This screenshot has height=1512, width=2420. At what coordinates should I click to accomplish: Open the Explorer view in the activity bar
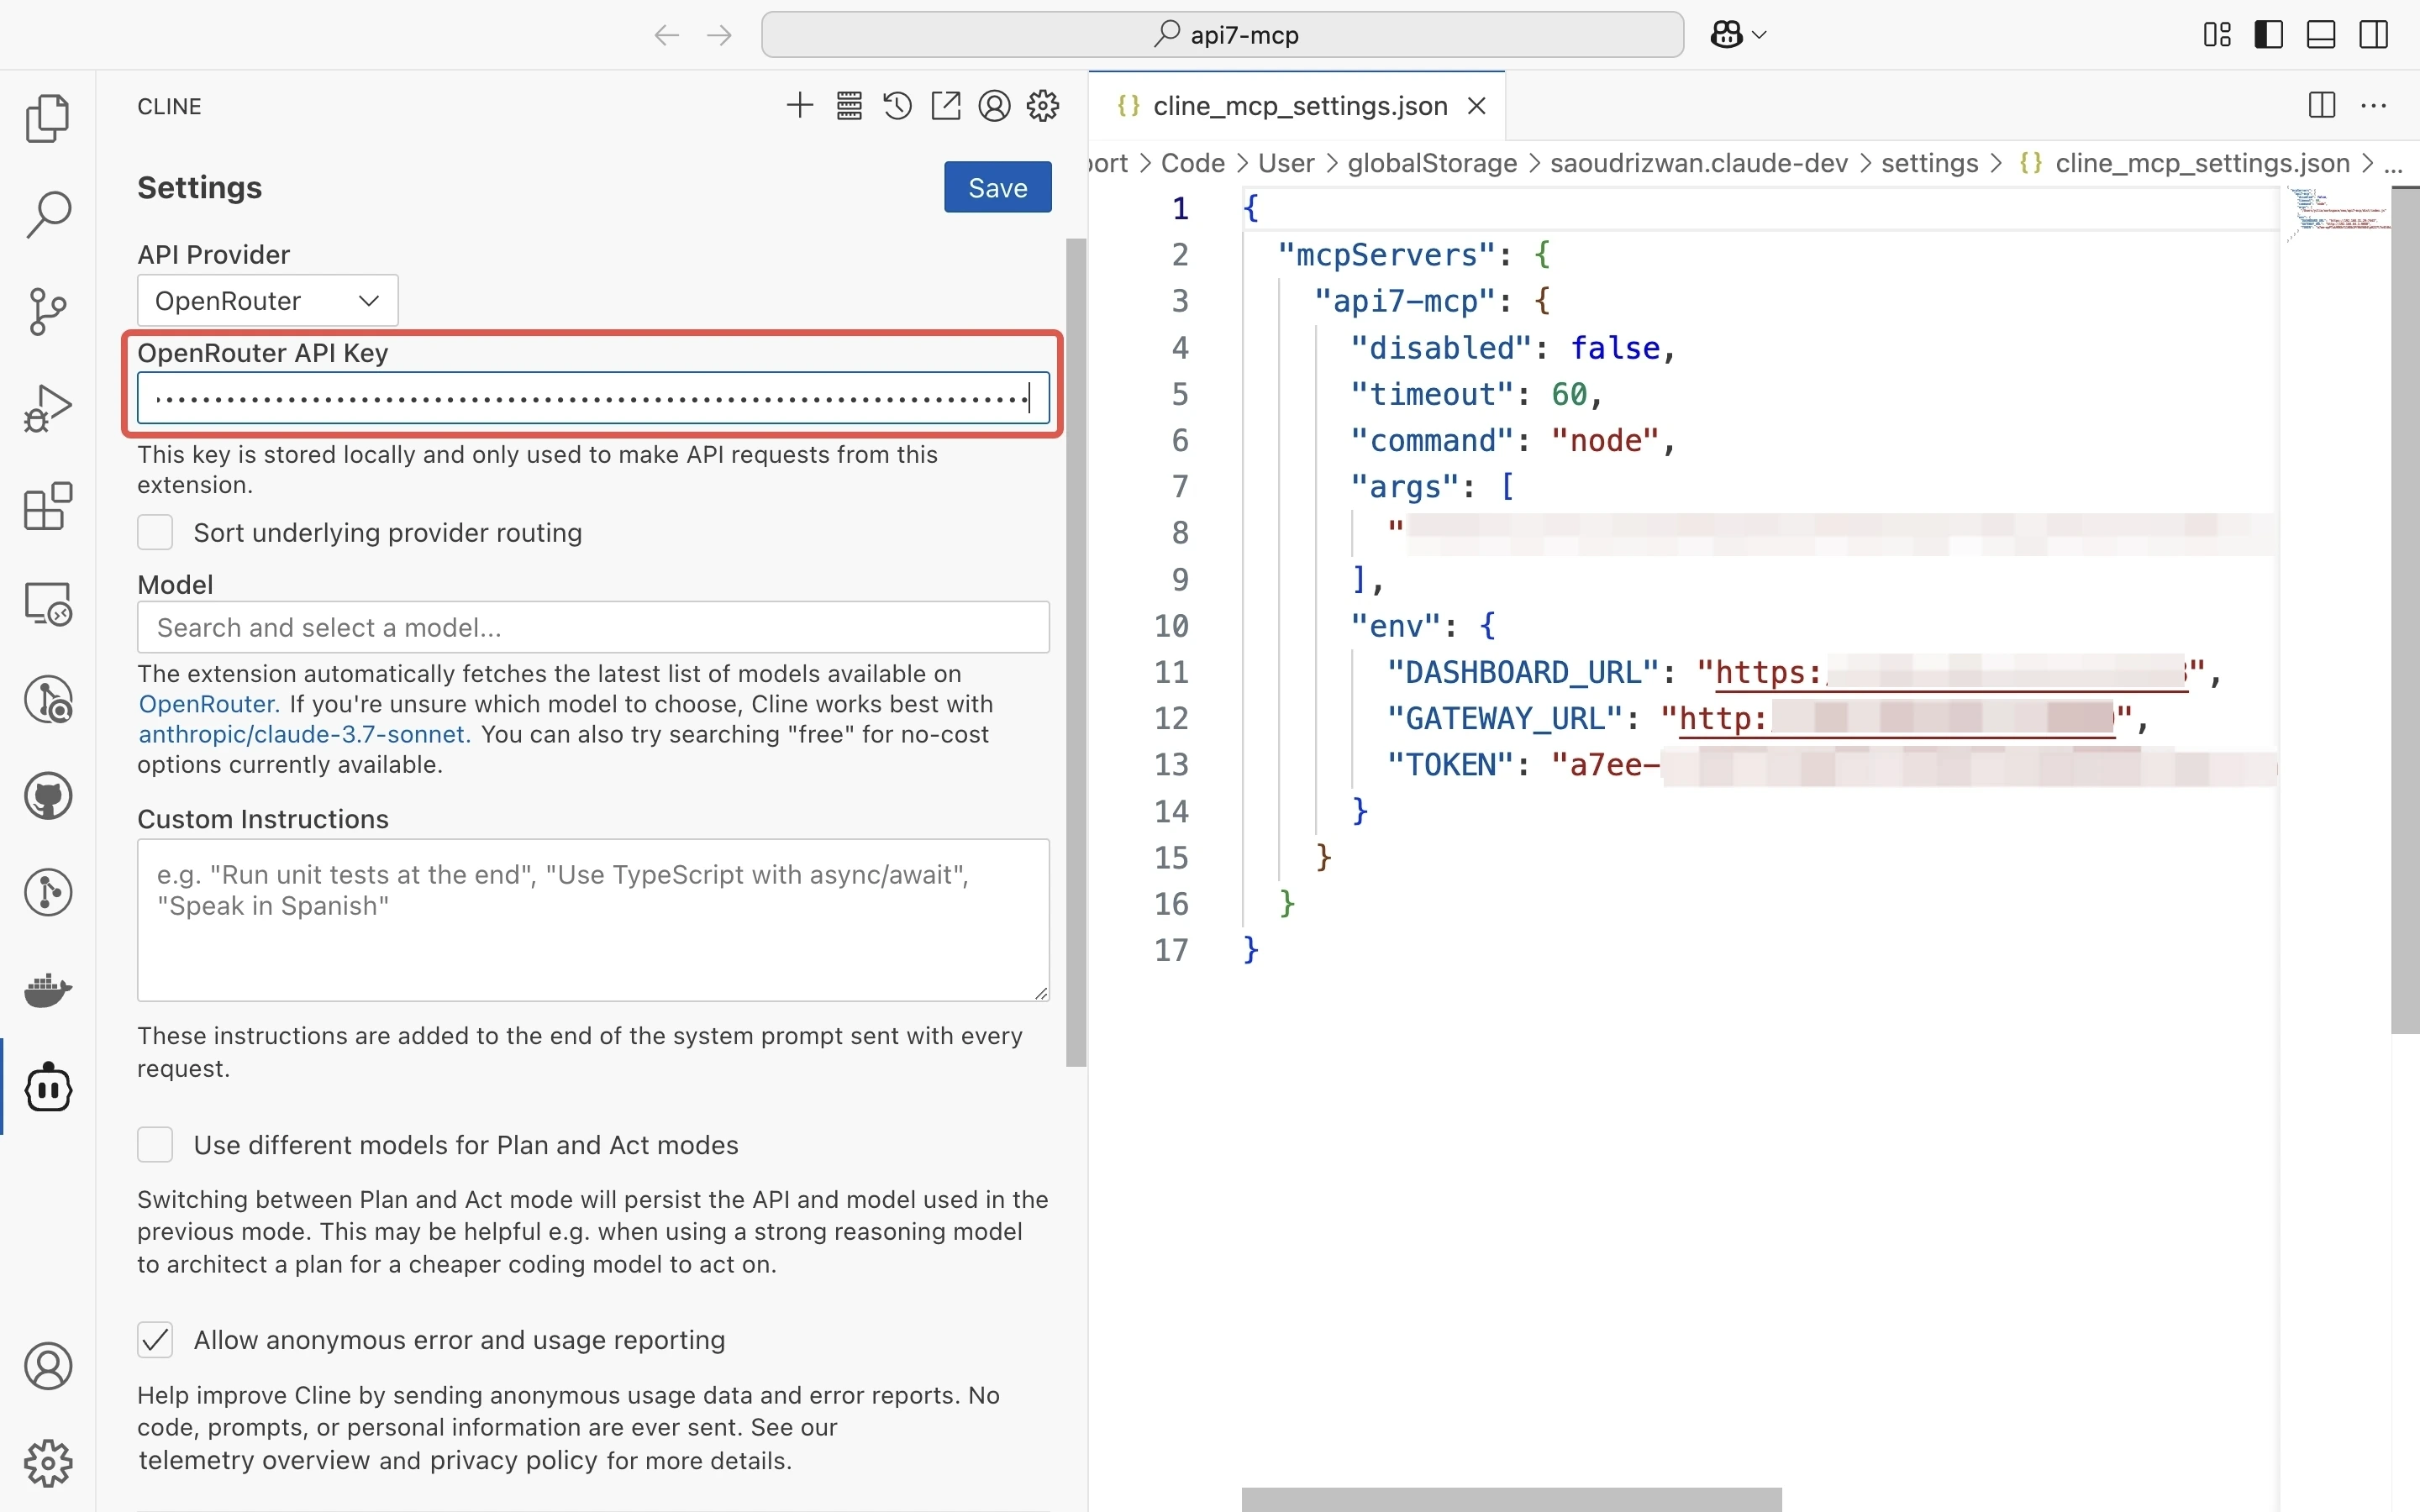point(47,118)
